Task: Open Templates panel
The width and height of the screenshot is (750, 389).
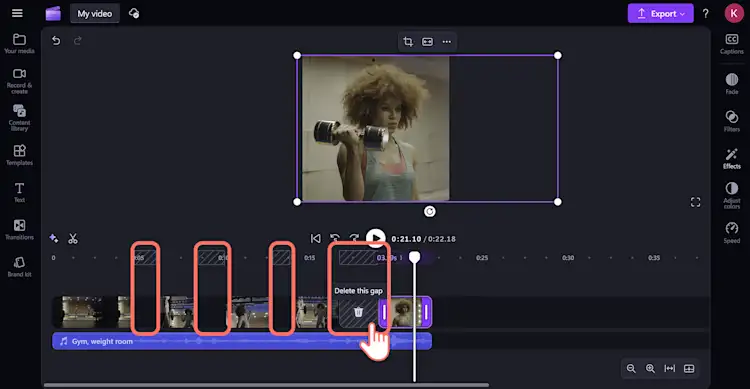Action: click(19, 155)
